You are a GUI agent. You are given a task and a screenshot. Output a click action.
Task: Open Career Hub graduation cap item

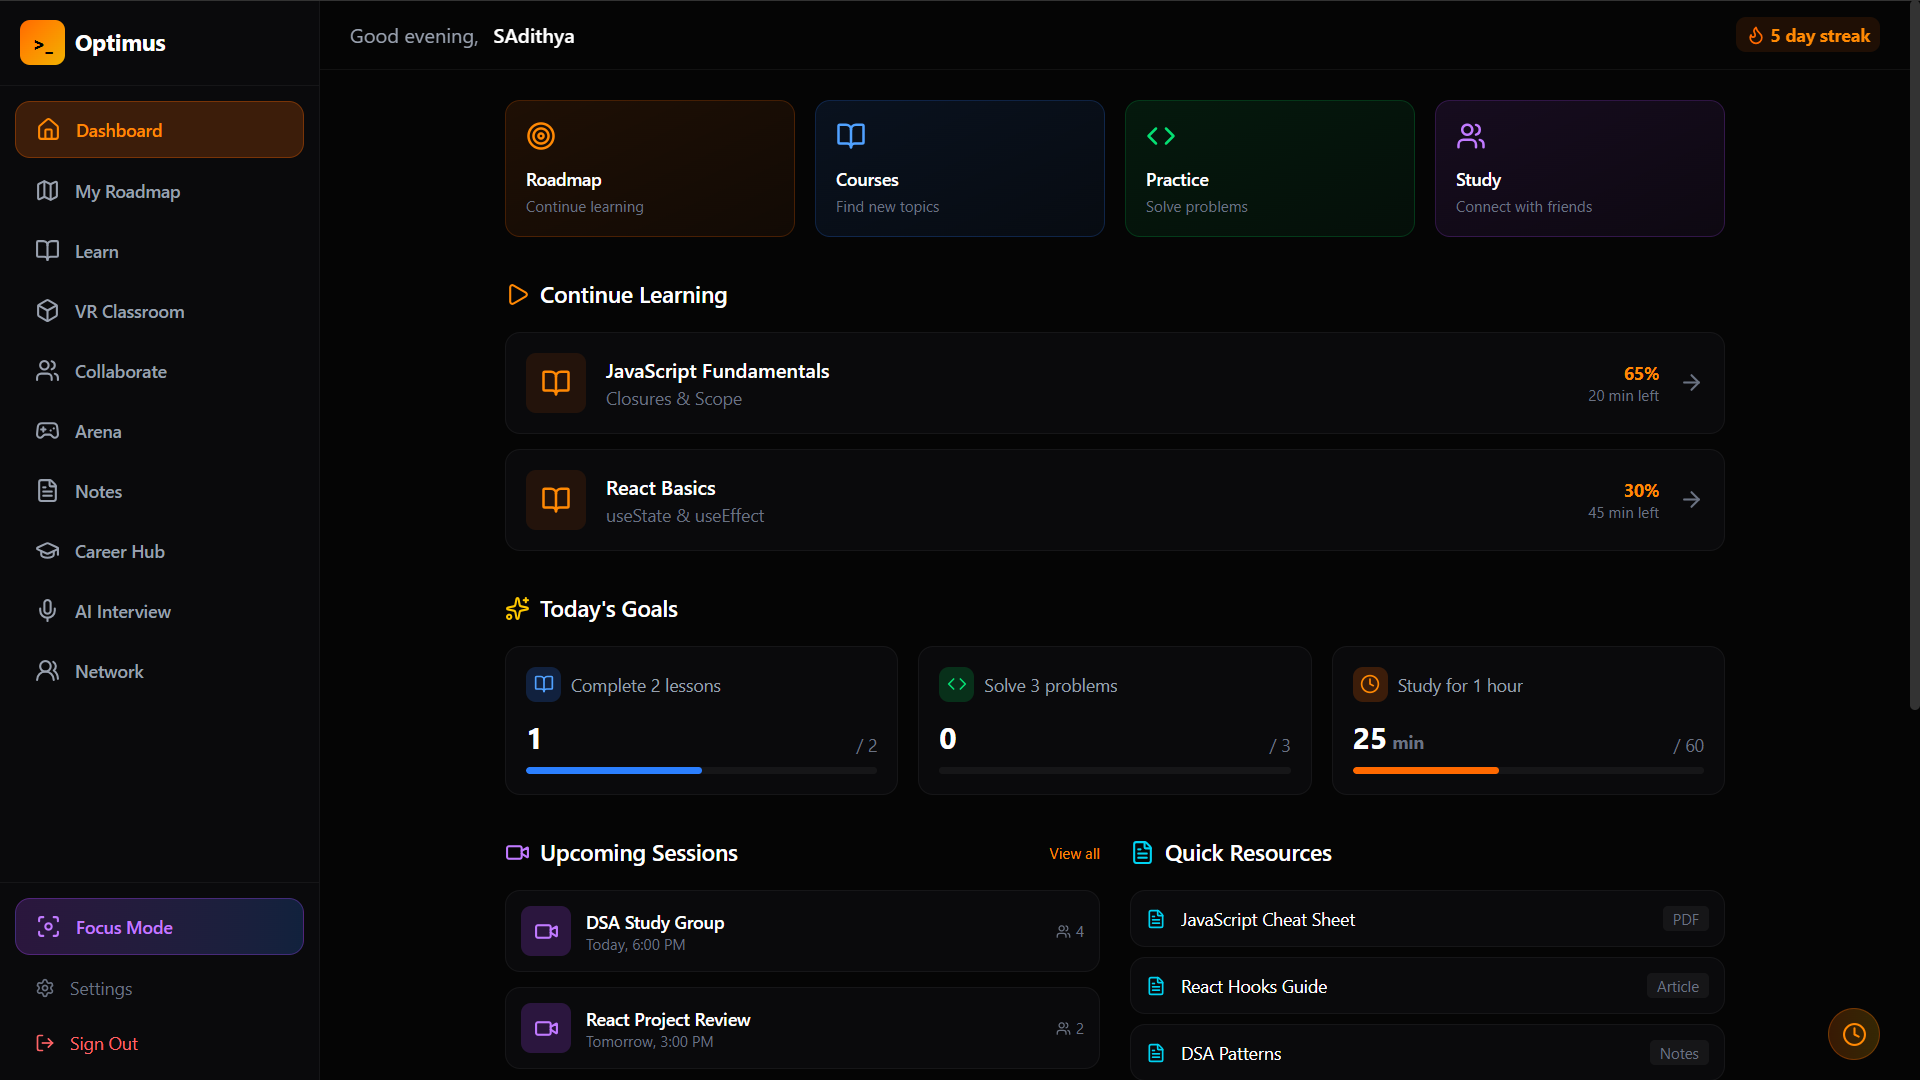[119, 552]
